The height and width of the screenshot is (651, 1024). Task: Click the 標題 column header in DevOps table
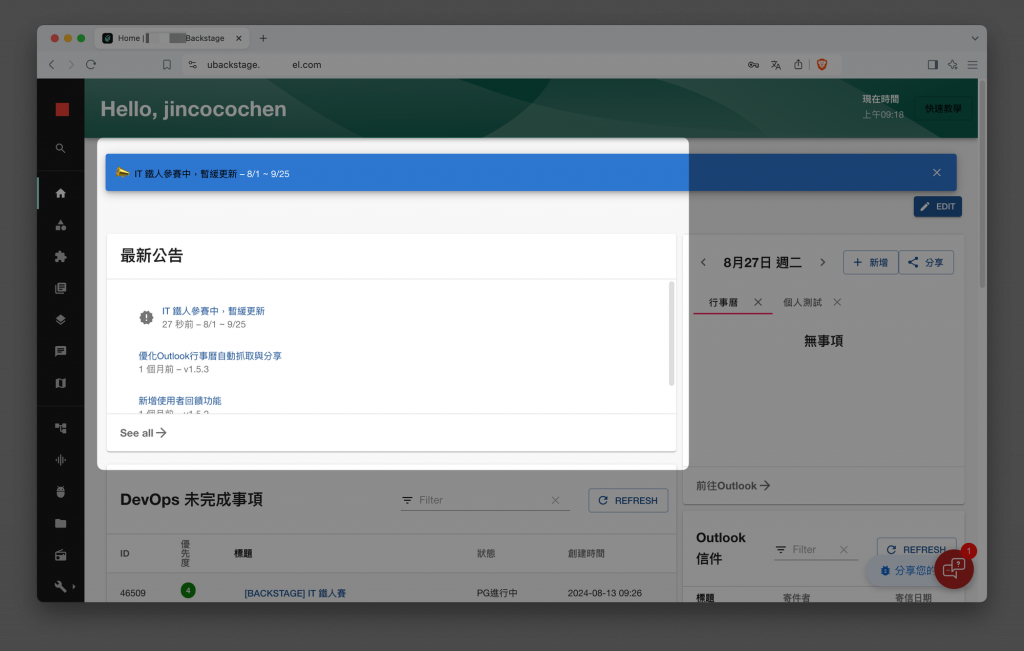click(x=243, y=553)
